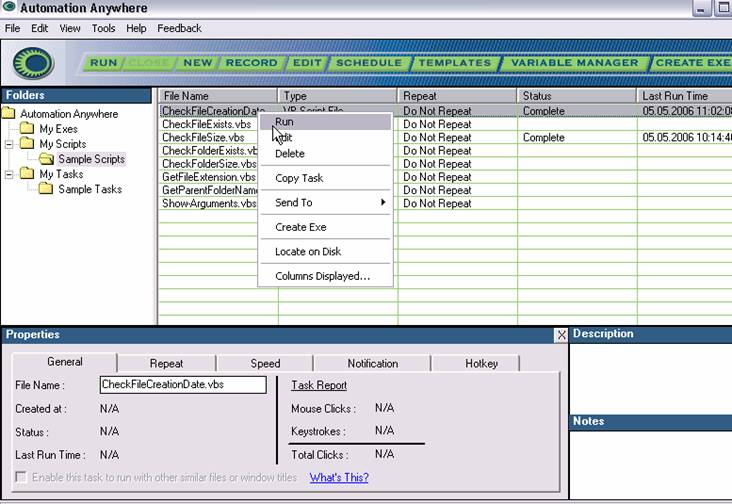
Task: Click the My Scripts folder icon
Action: [x=27, y=143]
